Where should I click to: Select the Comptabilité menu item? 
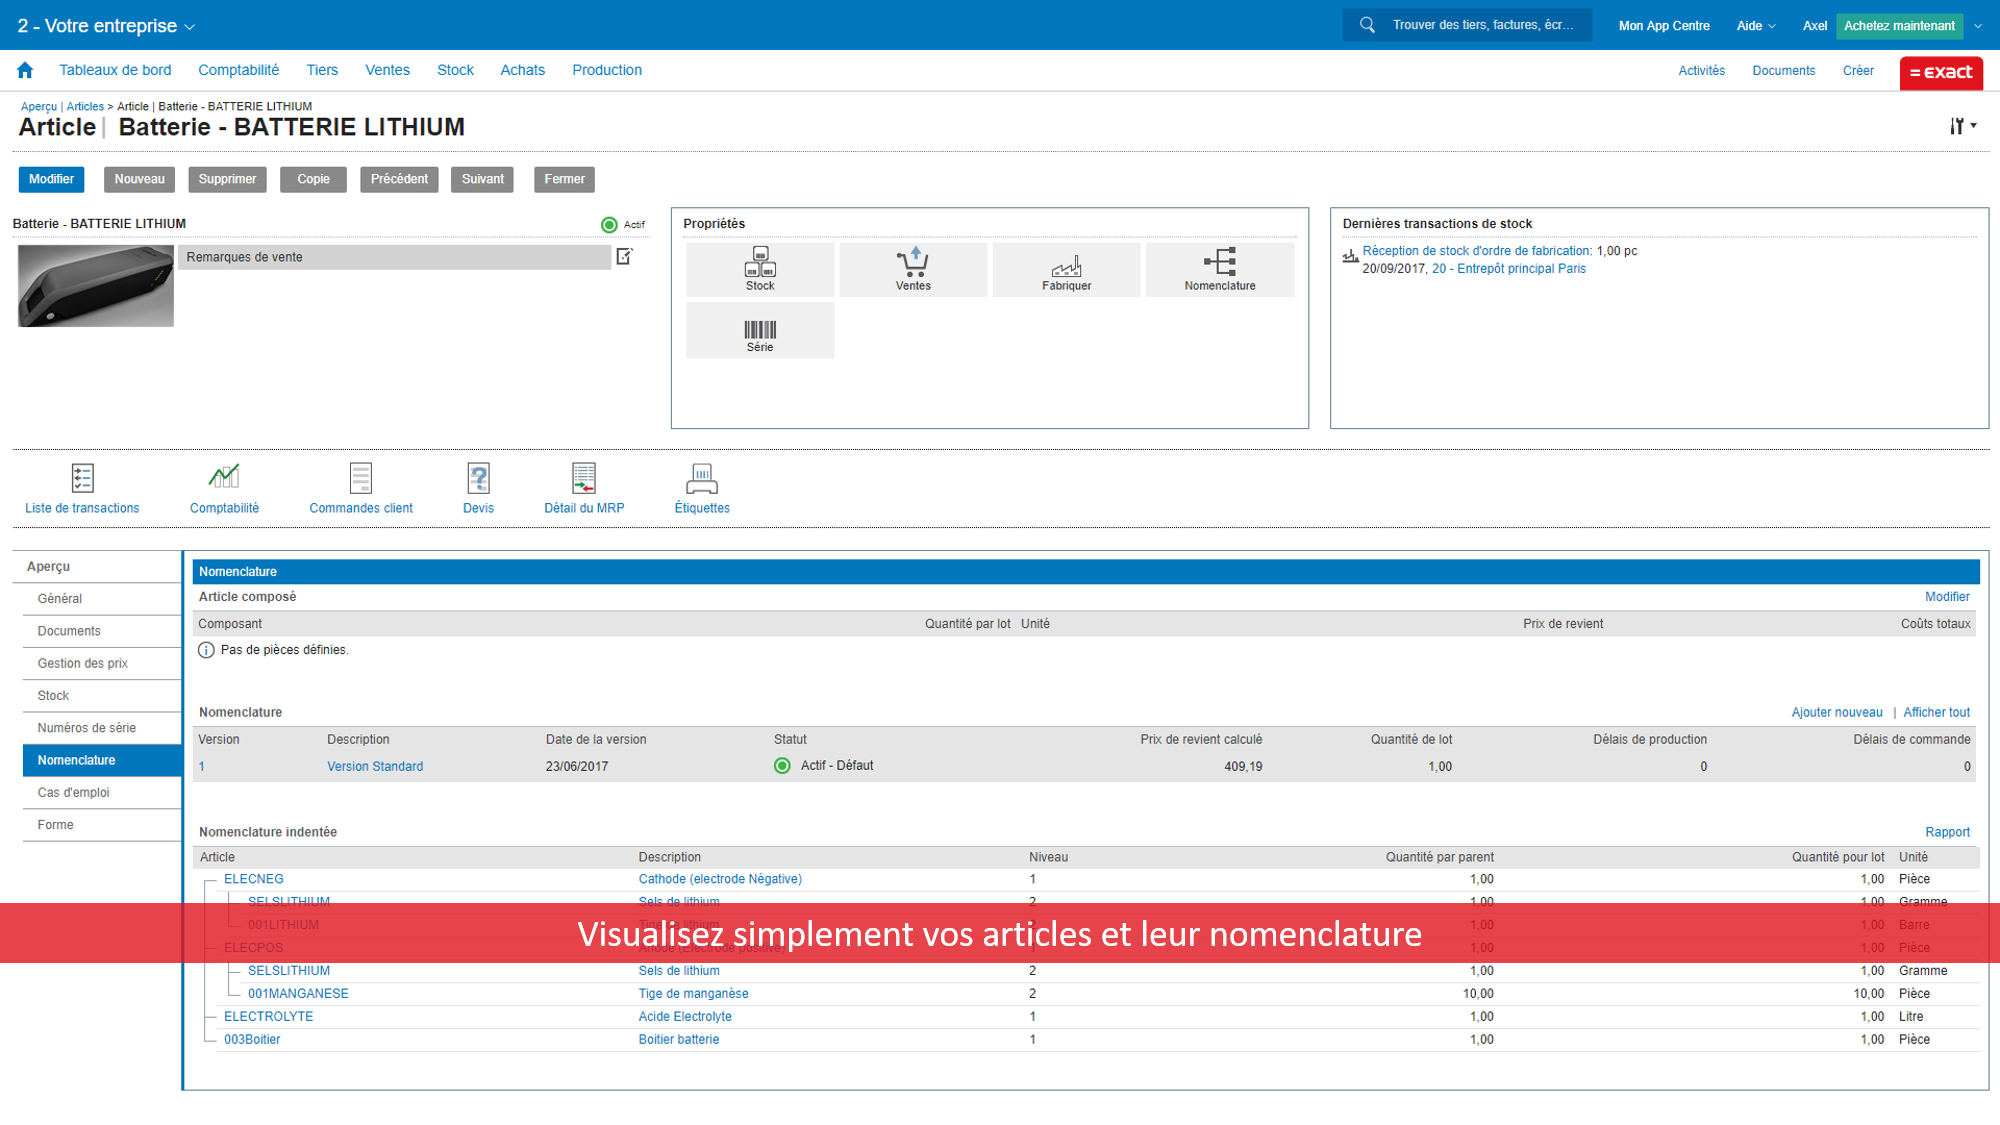238,69
